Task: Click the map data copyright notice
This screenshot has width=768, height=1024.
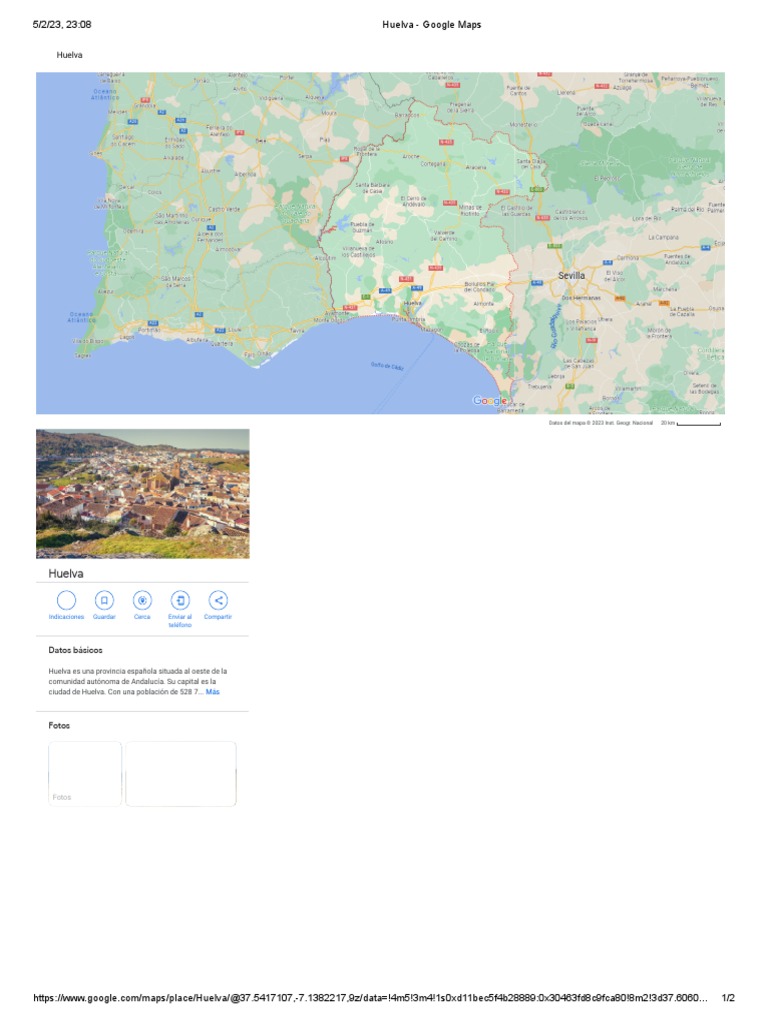Action: pos(601,423)
